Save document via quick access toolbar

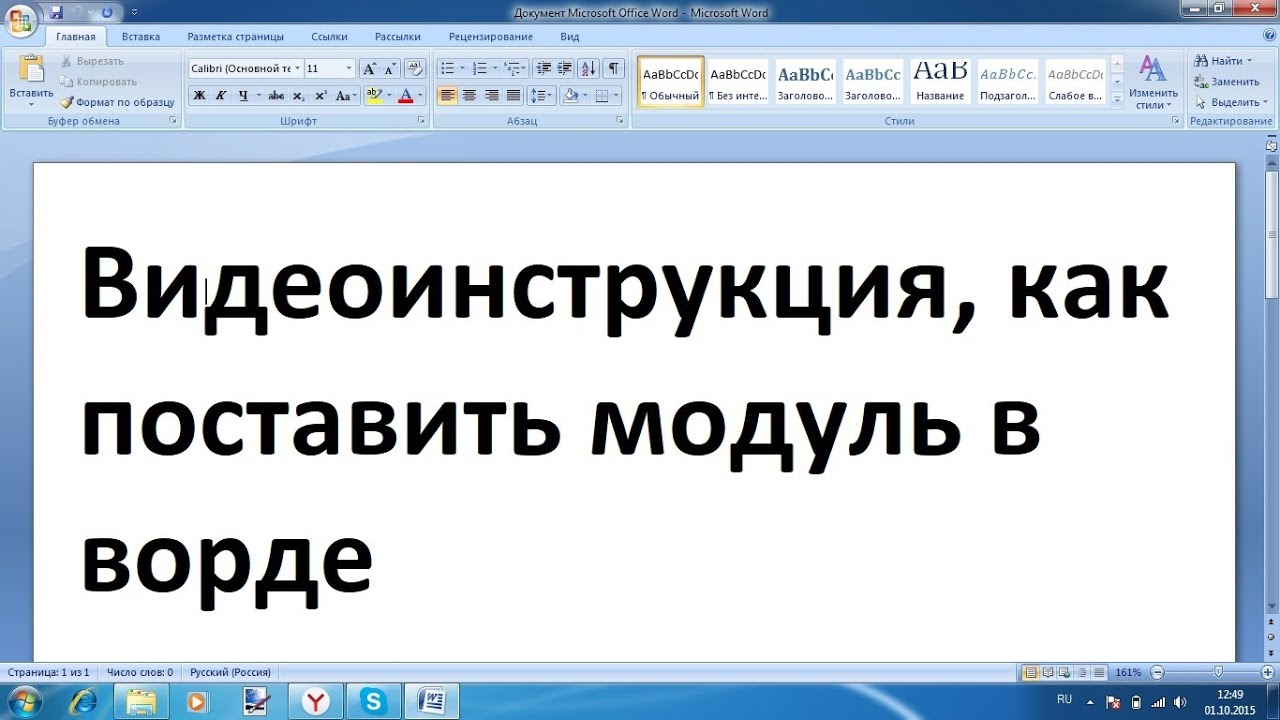coord(56,12)
